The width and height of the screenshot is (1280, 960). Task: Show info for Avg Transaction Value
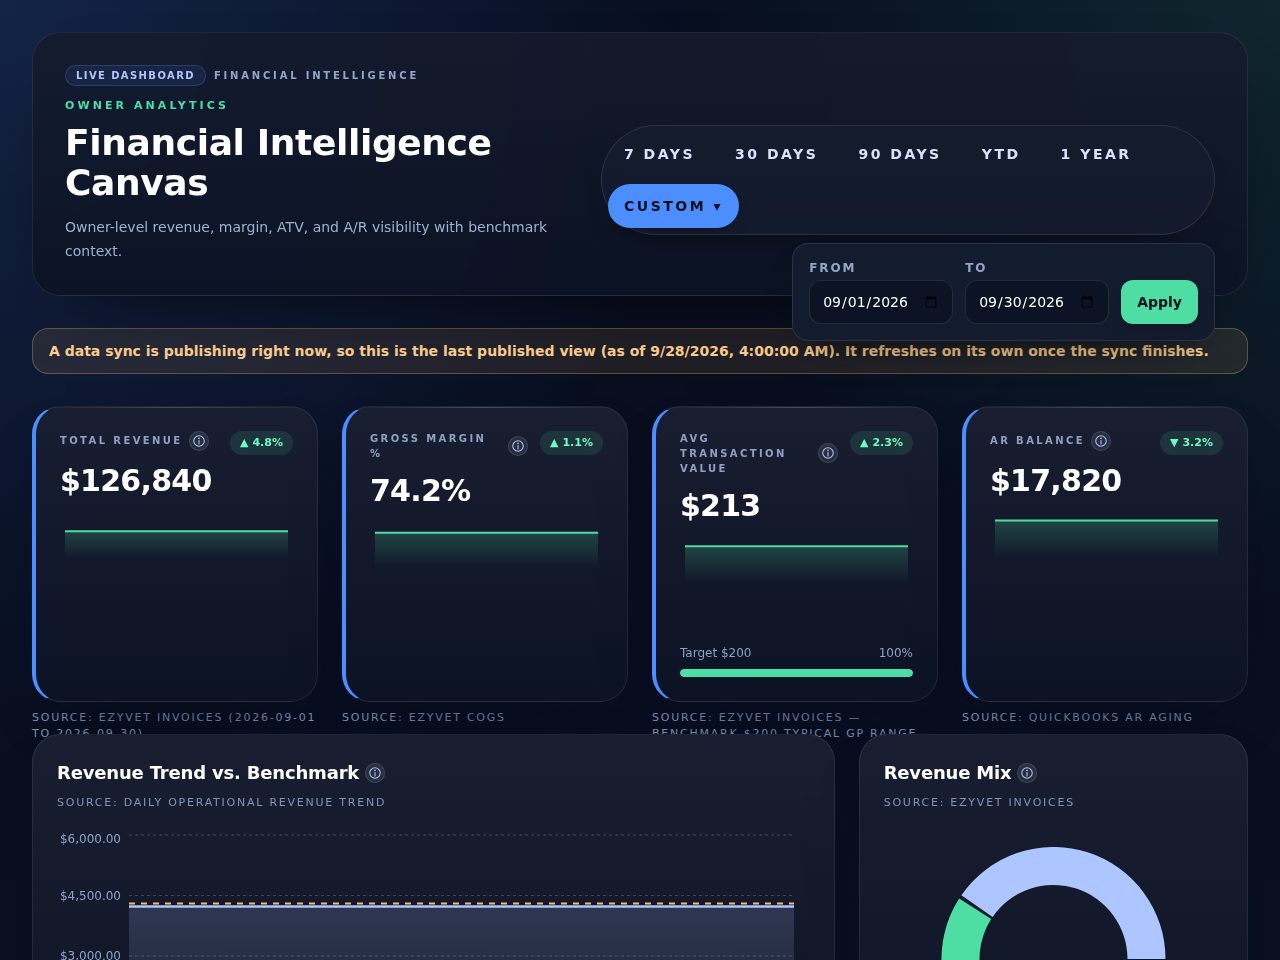[x=828, y=453]
